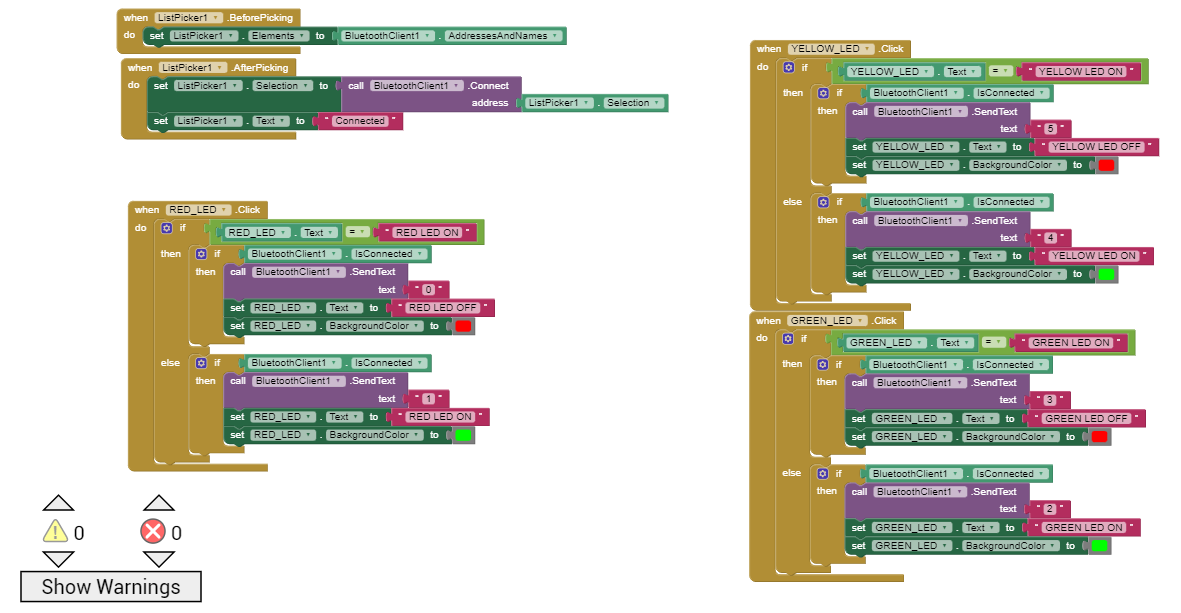Viewport: 1181px width, 613px height.
Task: Click the 'YELLOW LED OFF' string block
Action: point(1097,147)
